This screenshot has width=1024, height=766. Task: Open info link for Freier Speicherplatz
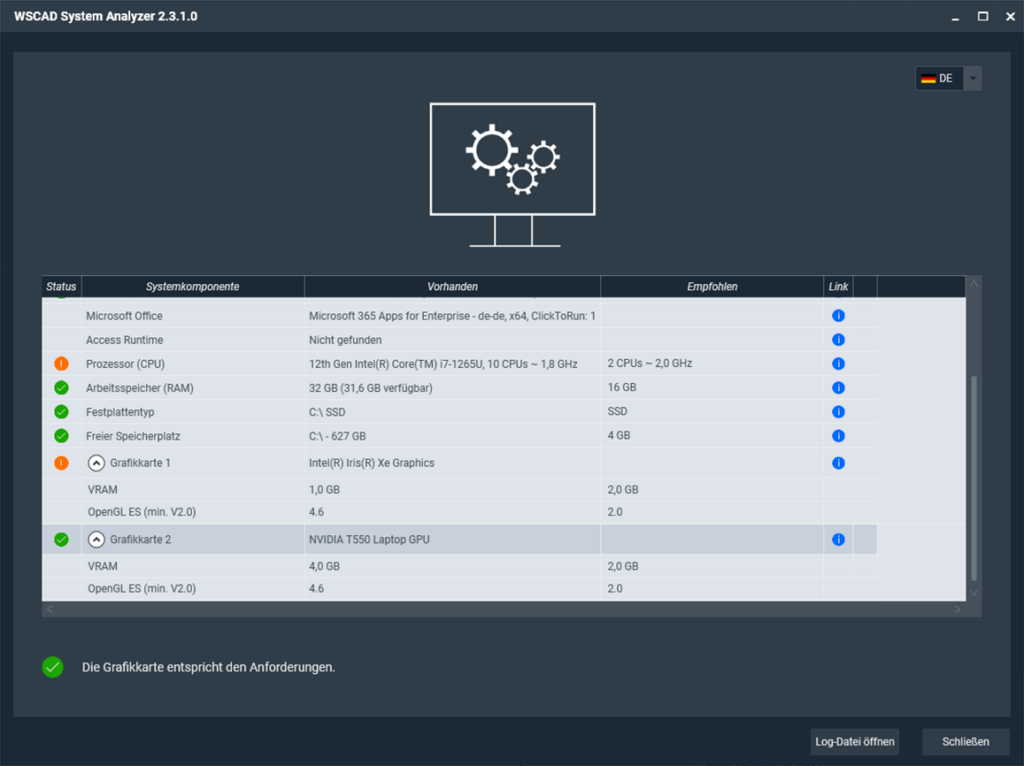(x=838, y=436)
